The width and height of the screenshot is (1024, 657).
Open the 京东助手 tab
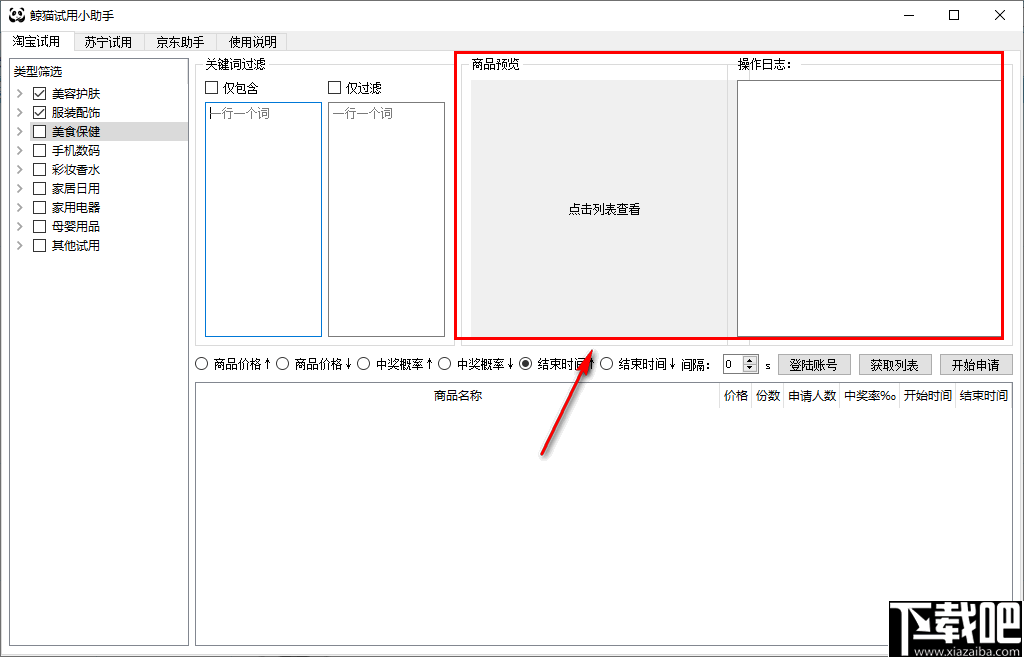click(x=179, y=42)
